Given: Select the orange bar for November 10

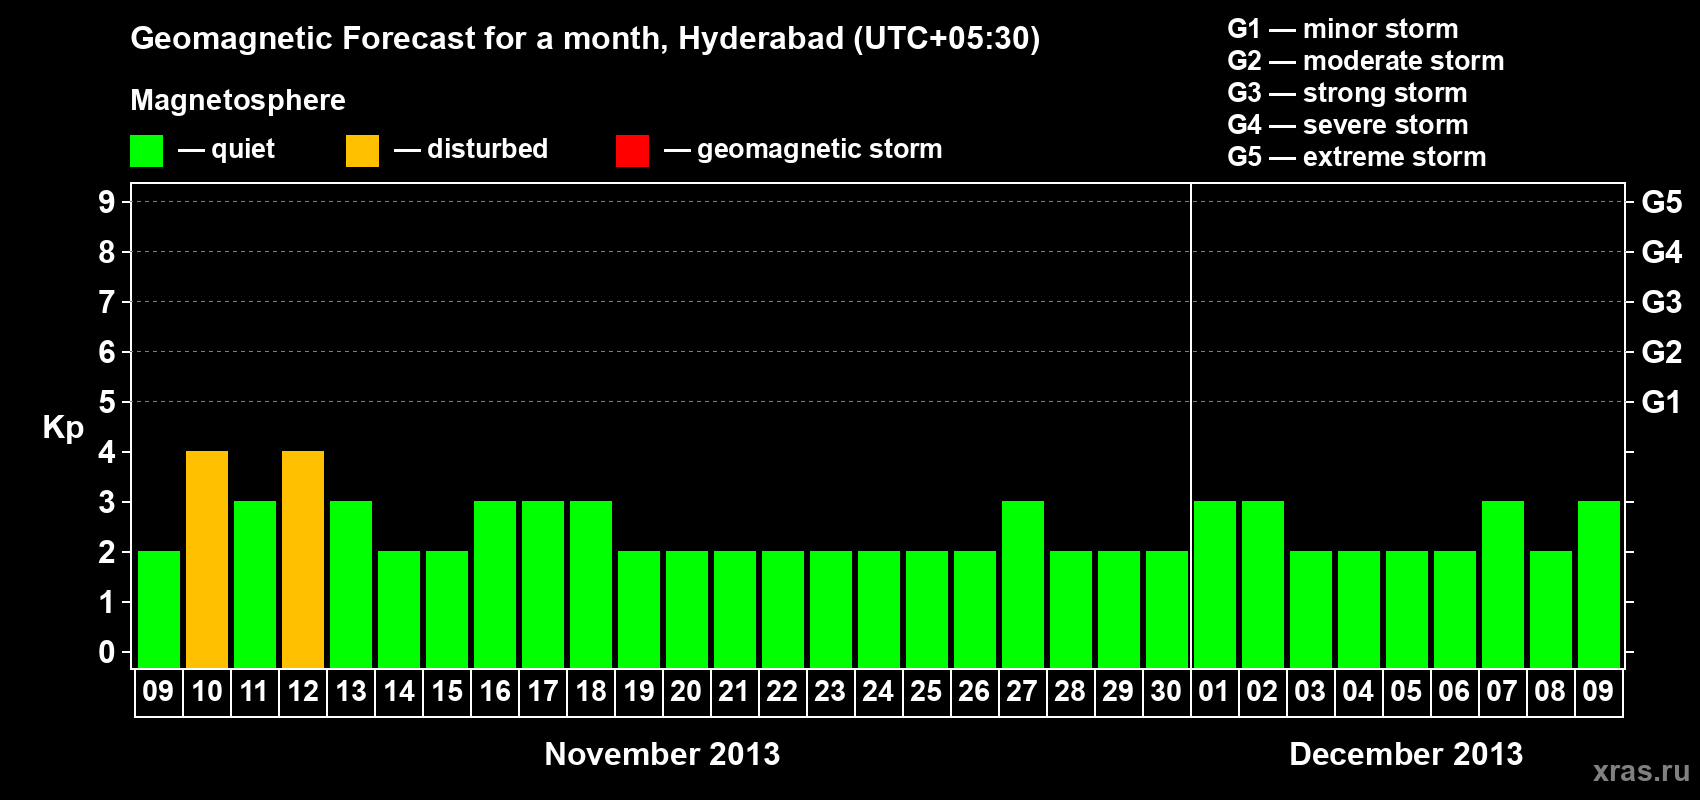Looking at the screenshot, I should [207, 560].
